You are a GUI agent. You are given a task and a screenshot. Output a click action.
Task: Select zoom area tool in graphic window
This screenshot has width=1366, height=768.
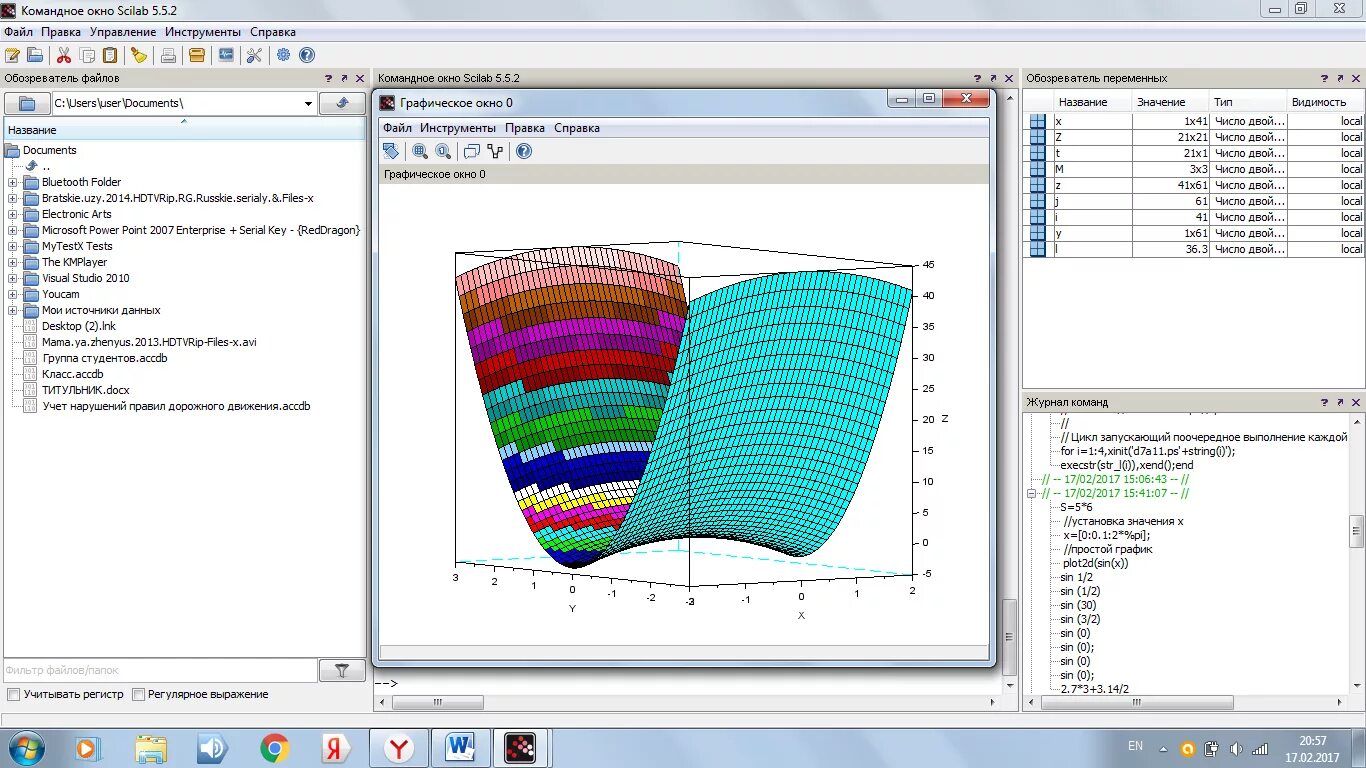tap(420, 151)
